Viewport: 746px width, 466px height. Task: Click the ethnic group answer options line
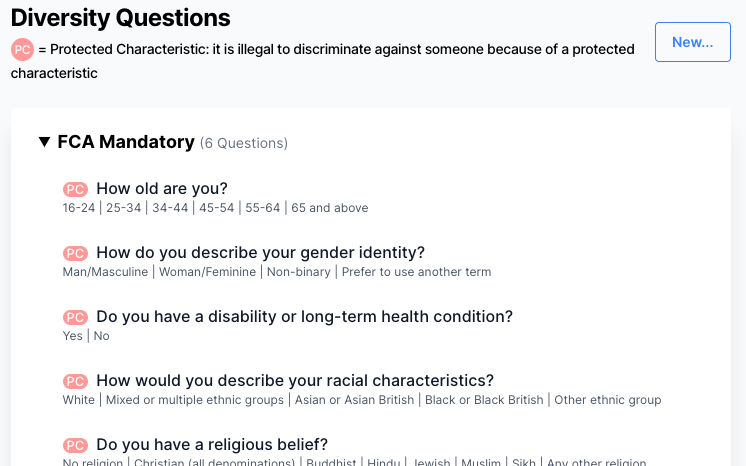click(361, 400)
